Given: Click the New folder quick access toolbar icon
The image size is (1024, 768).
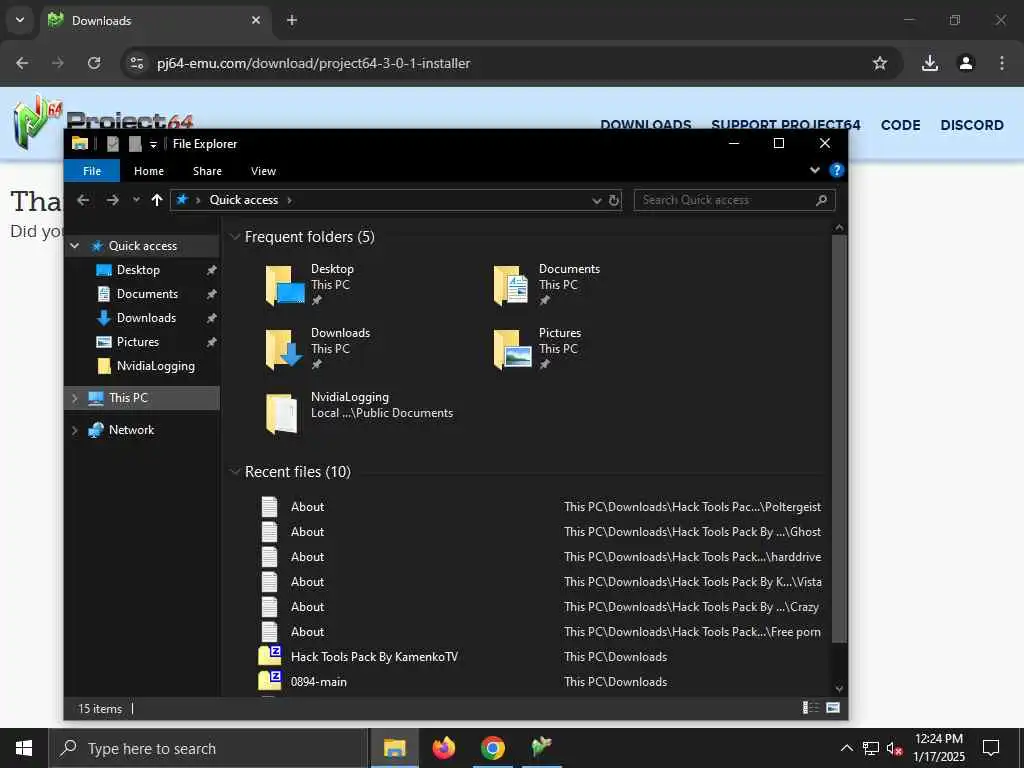Looking at the screenshot, I should click(135, 144).
